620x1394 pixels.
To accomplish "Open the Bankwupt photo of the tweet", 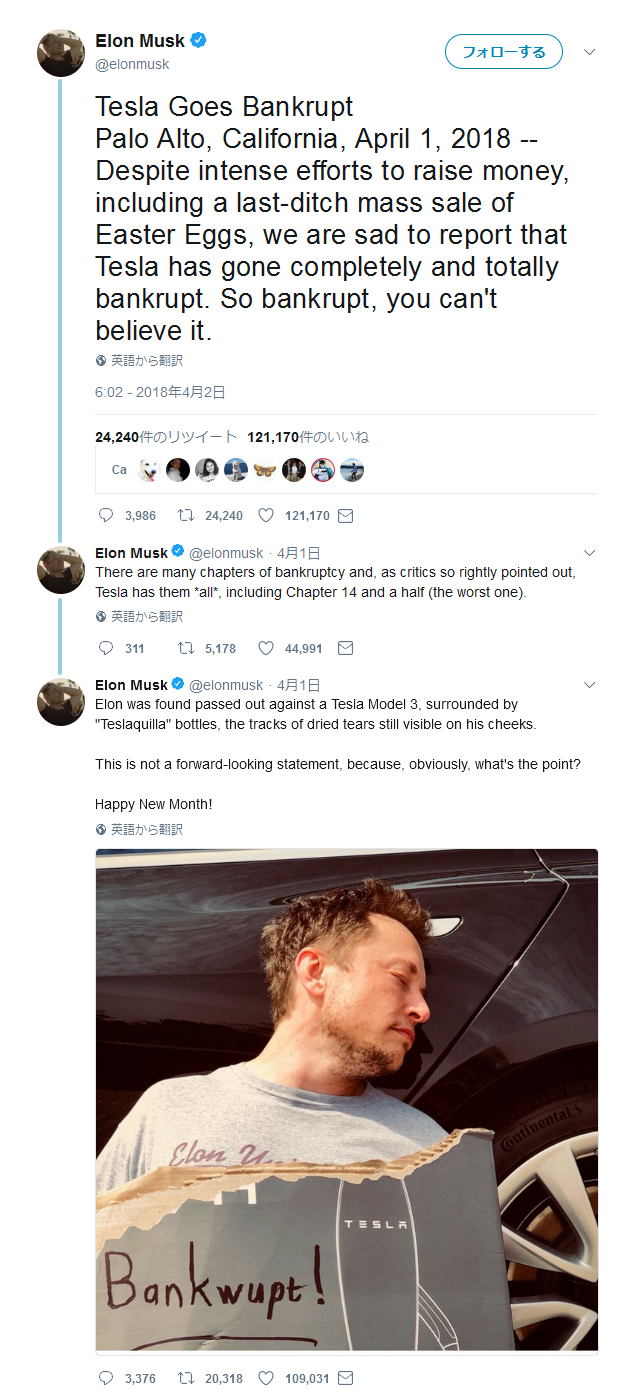I will click(x=346, y=1100).
